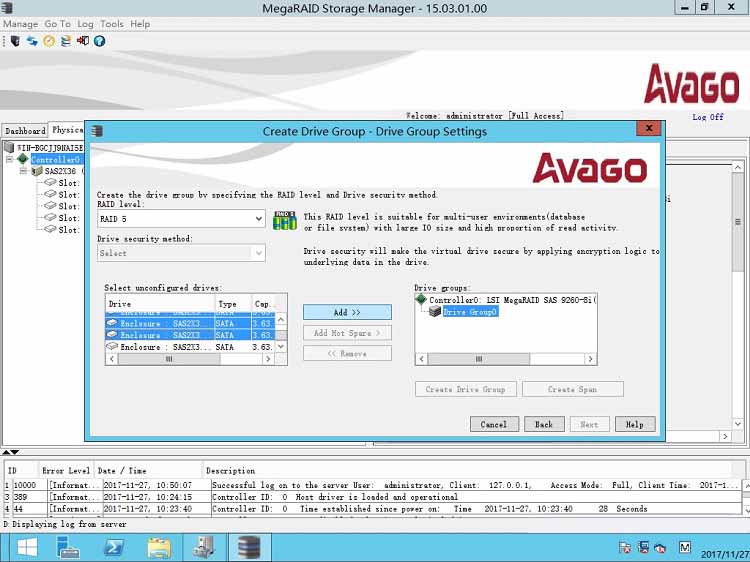
Task: Click the yellow clock toolbar icon
Action: [x=49, y=41]
